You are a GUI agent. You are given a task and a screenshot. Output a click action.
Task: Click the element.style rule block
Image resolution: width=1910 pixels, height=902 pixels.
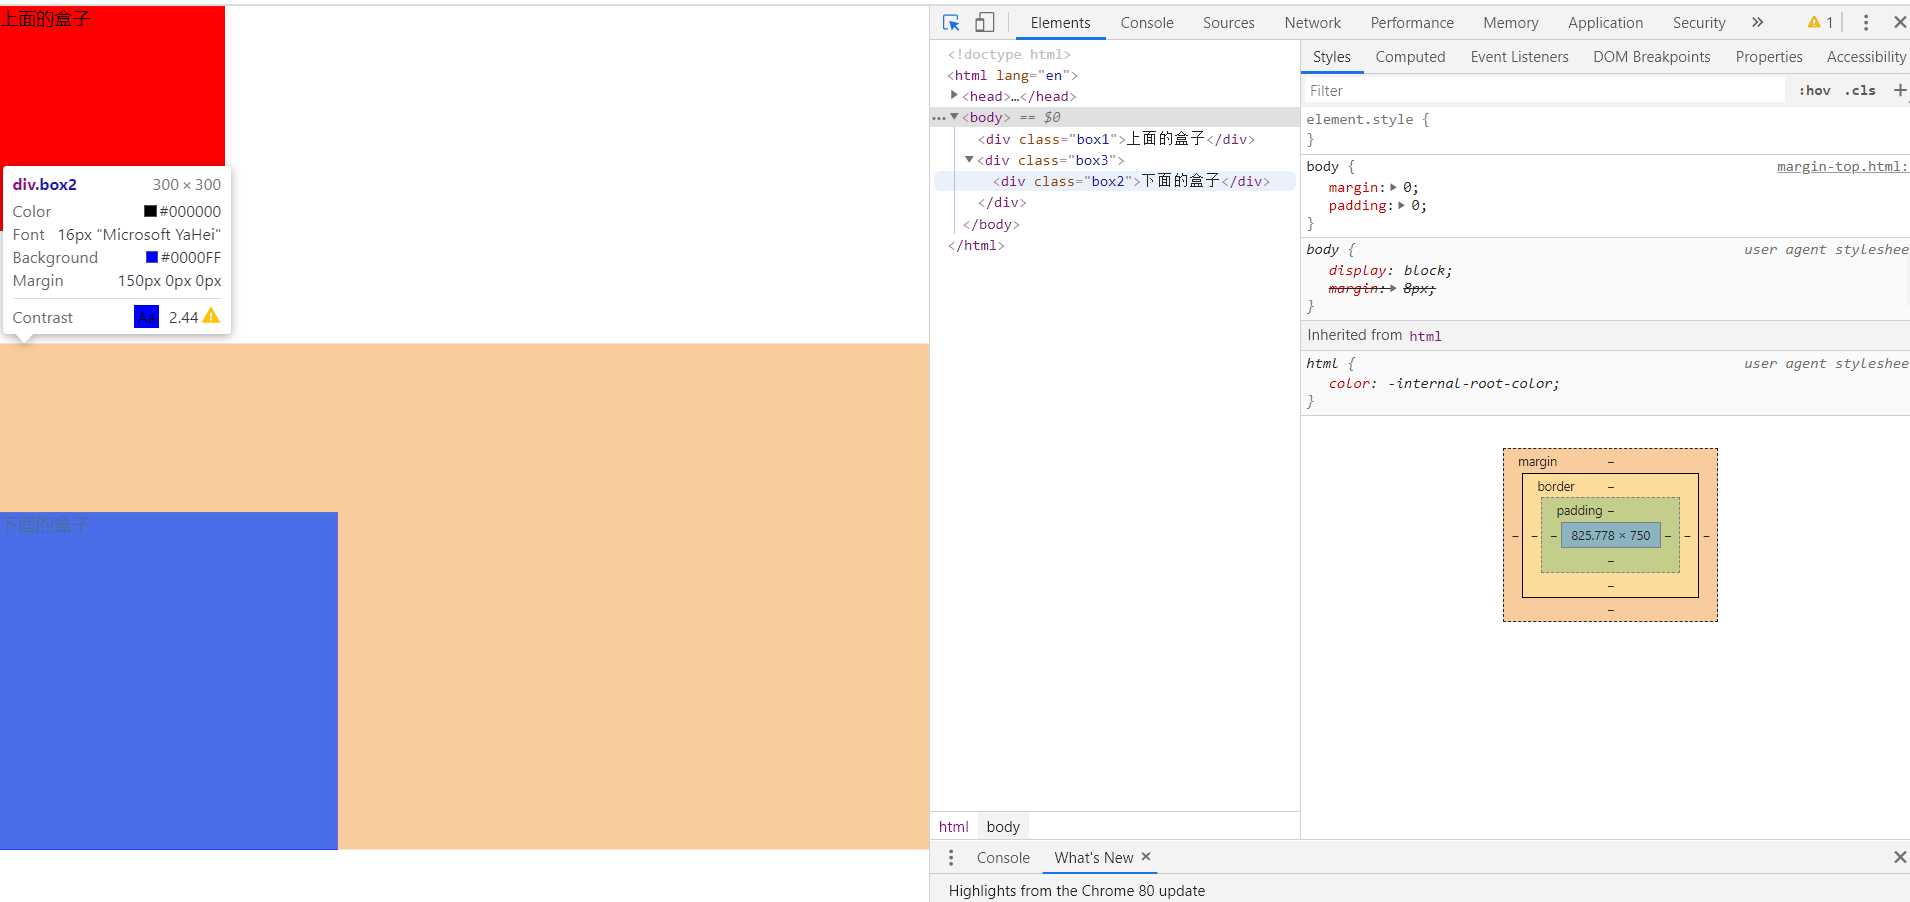pos(1605,129)
